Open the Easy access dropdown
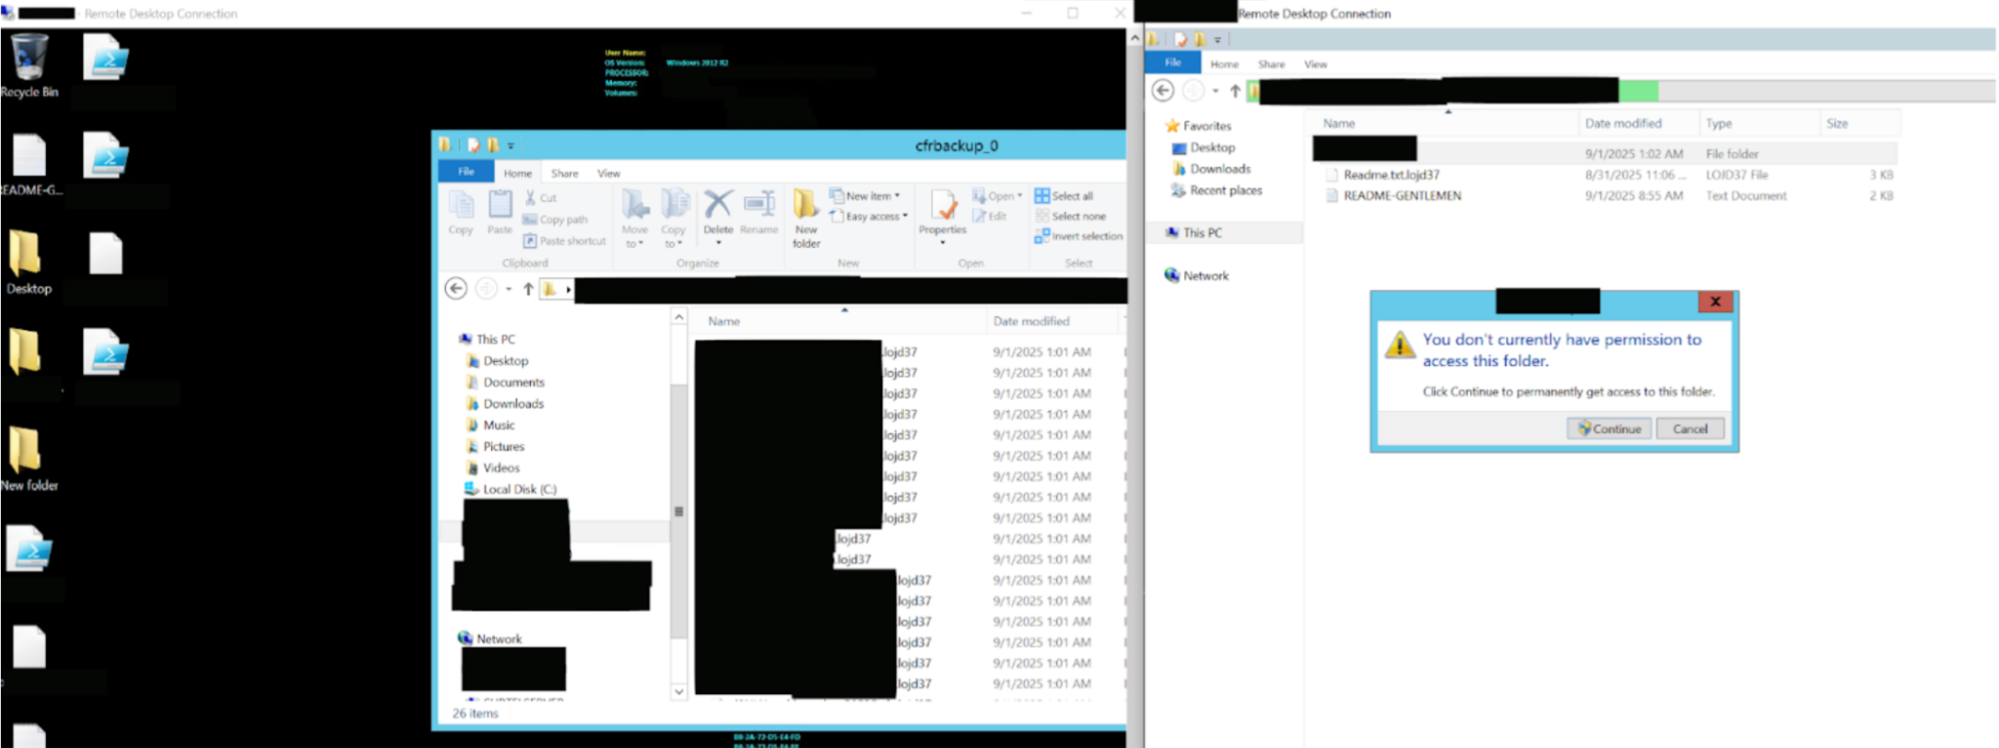The image size is (1999, 748). tap(869, 216)
